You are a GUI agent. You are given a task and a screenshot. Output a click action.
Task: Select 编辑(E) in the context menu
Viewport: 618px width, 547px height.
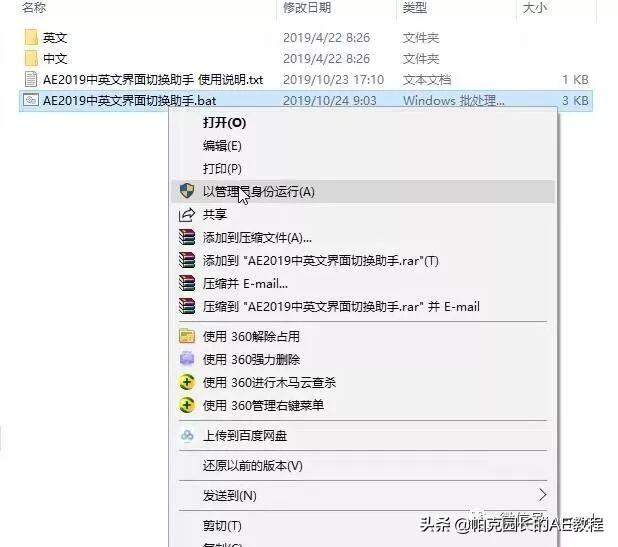[x=222, y=146]
